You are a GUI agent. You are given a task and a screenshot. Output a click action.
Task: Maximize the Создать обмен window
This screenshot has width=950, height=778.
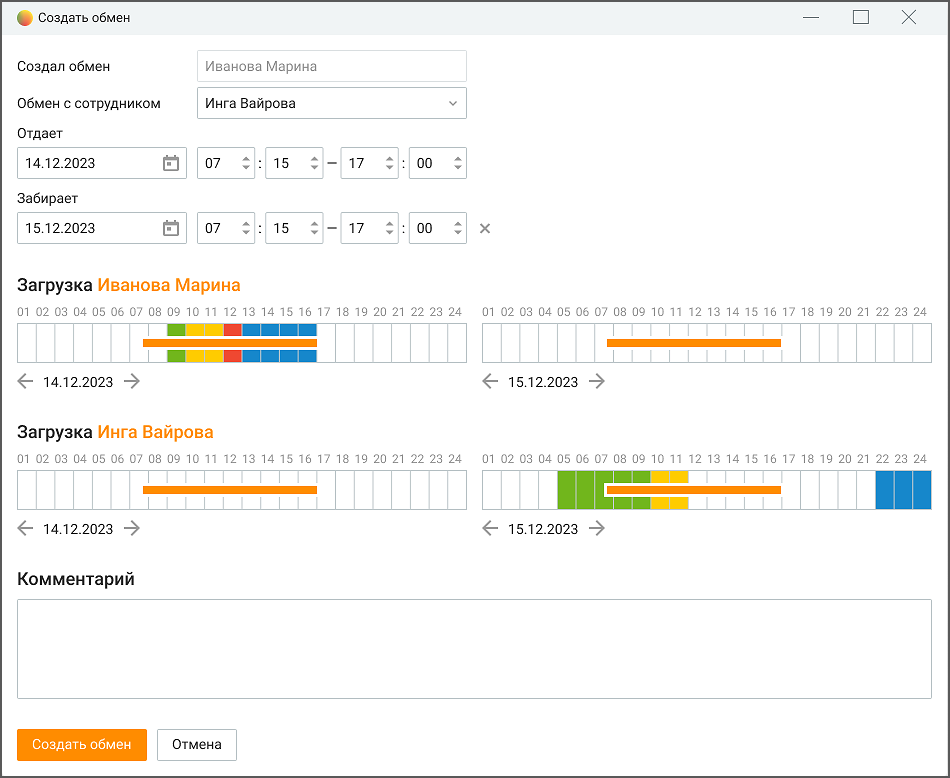coord(861,18)
